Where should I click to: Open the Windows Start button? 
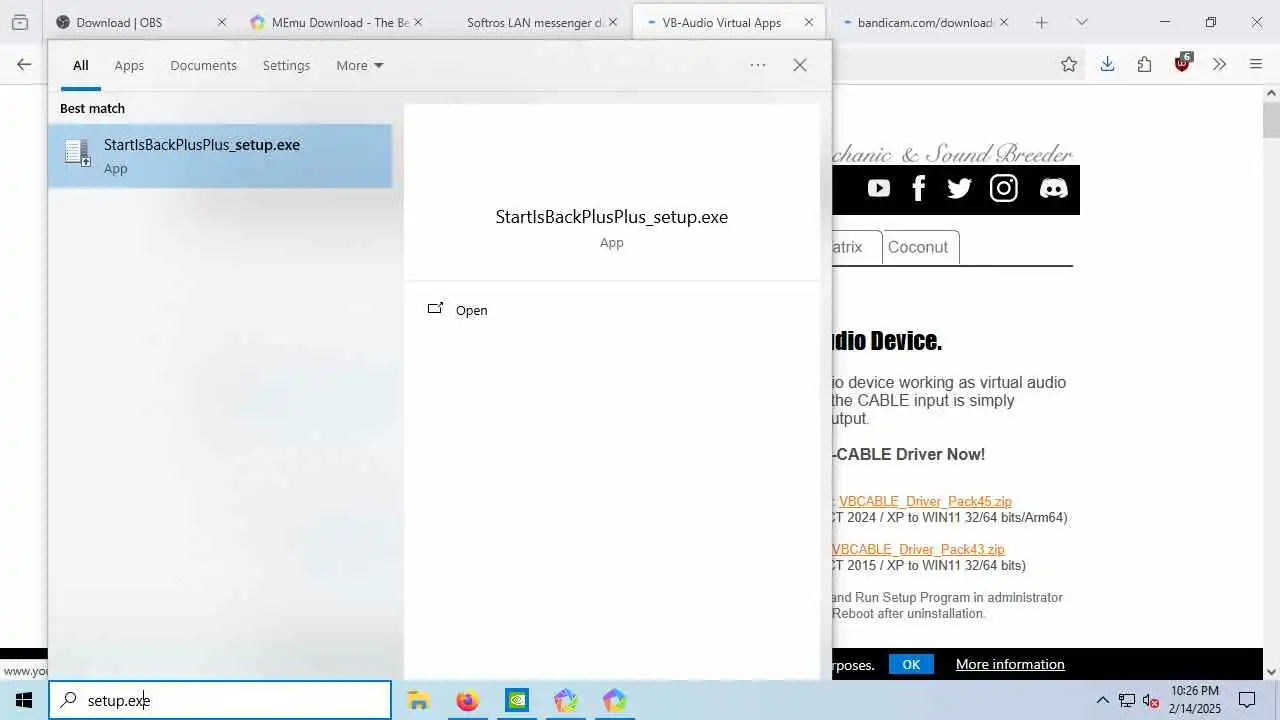click(24, 700)
